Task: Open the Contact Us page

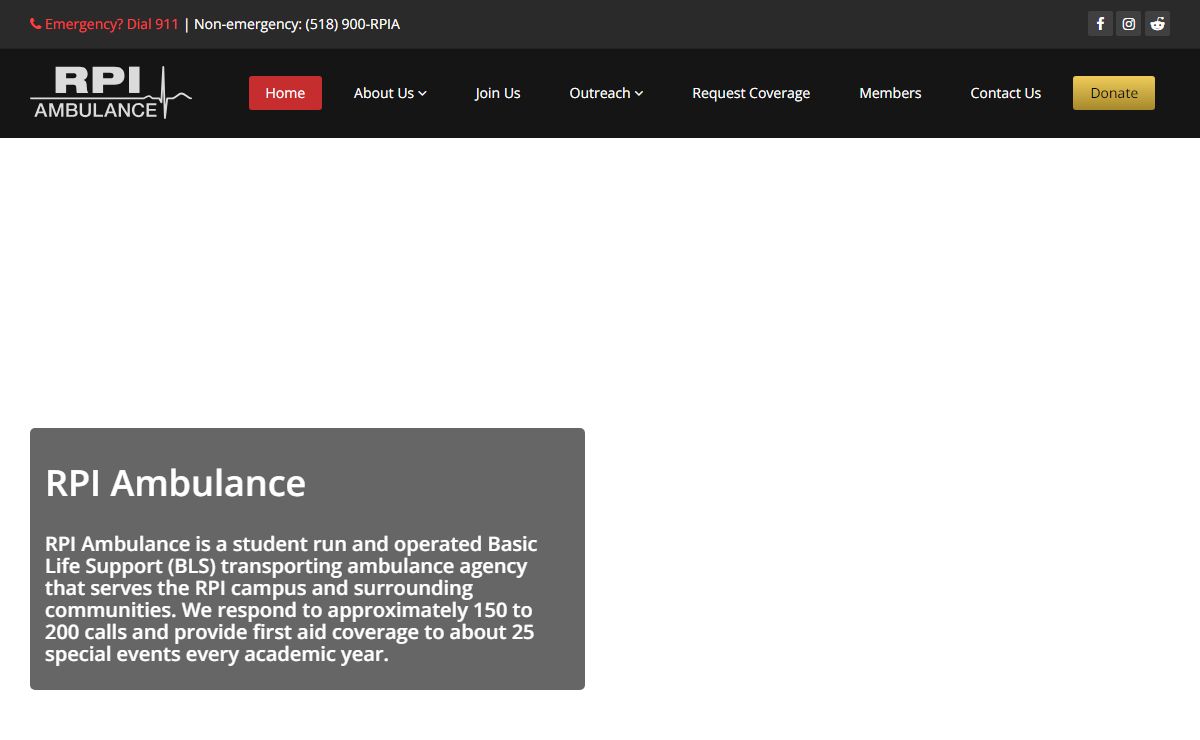Action: (x=1005, y=93)
